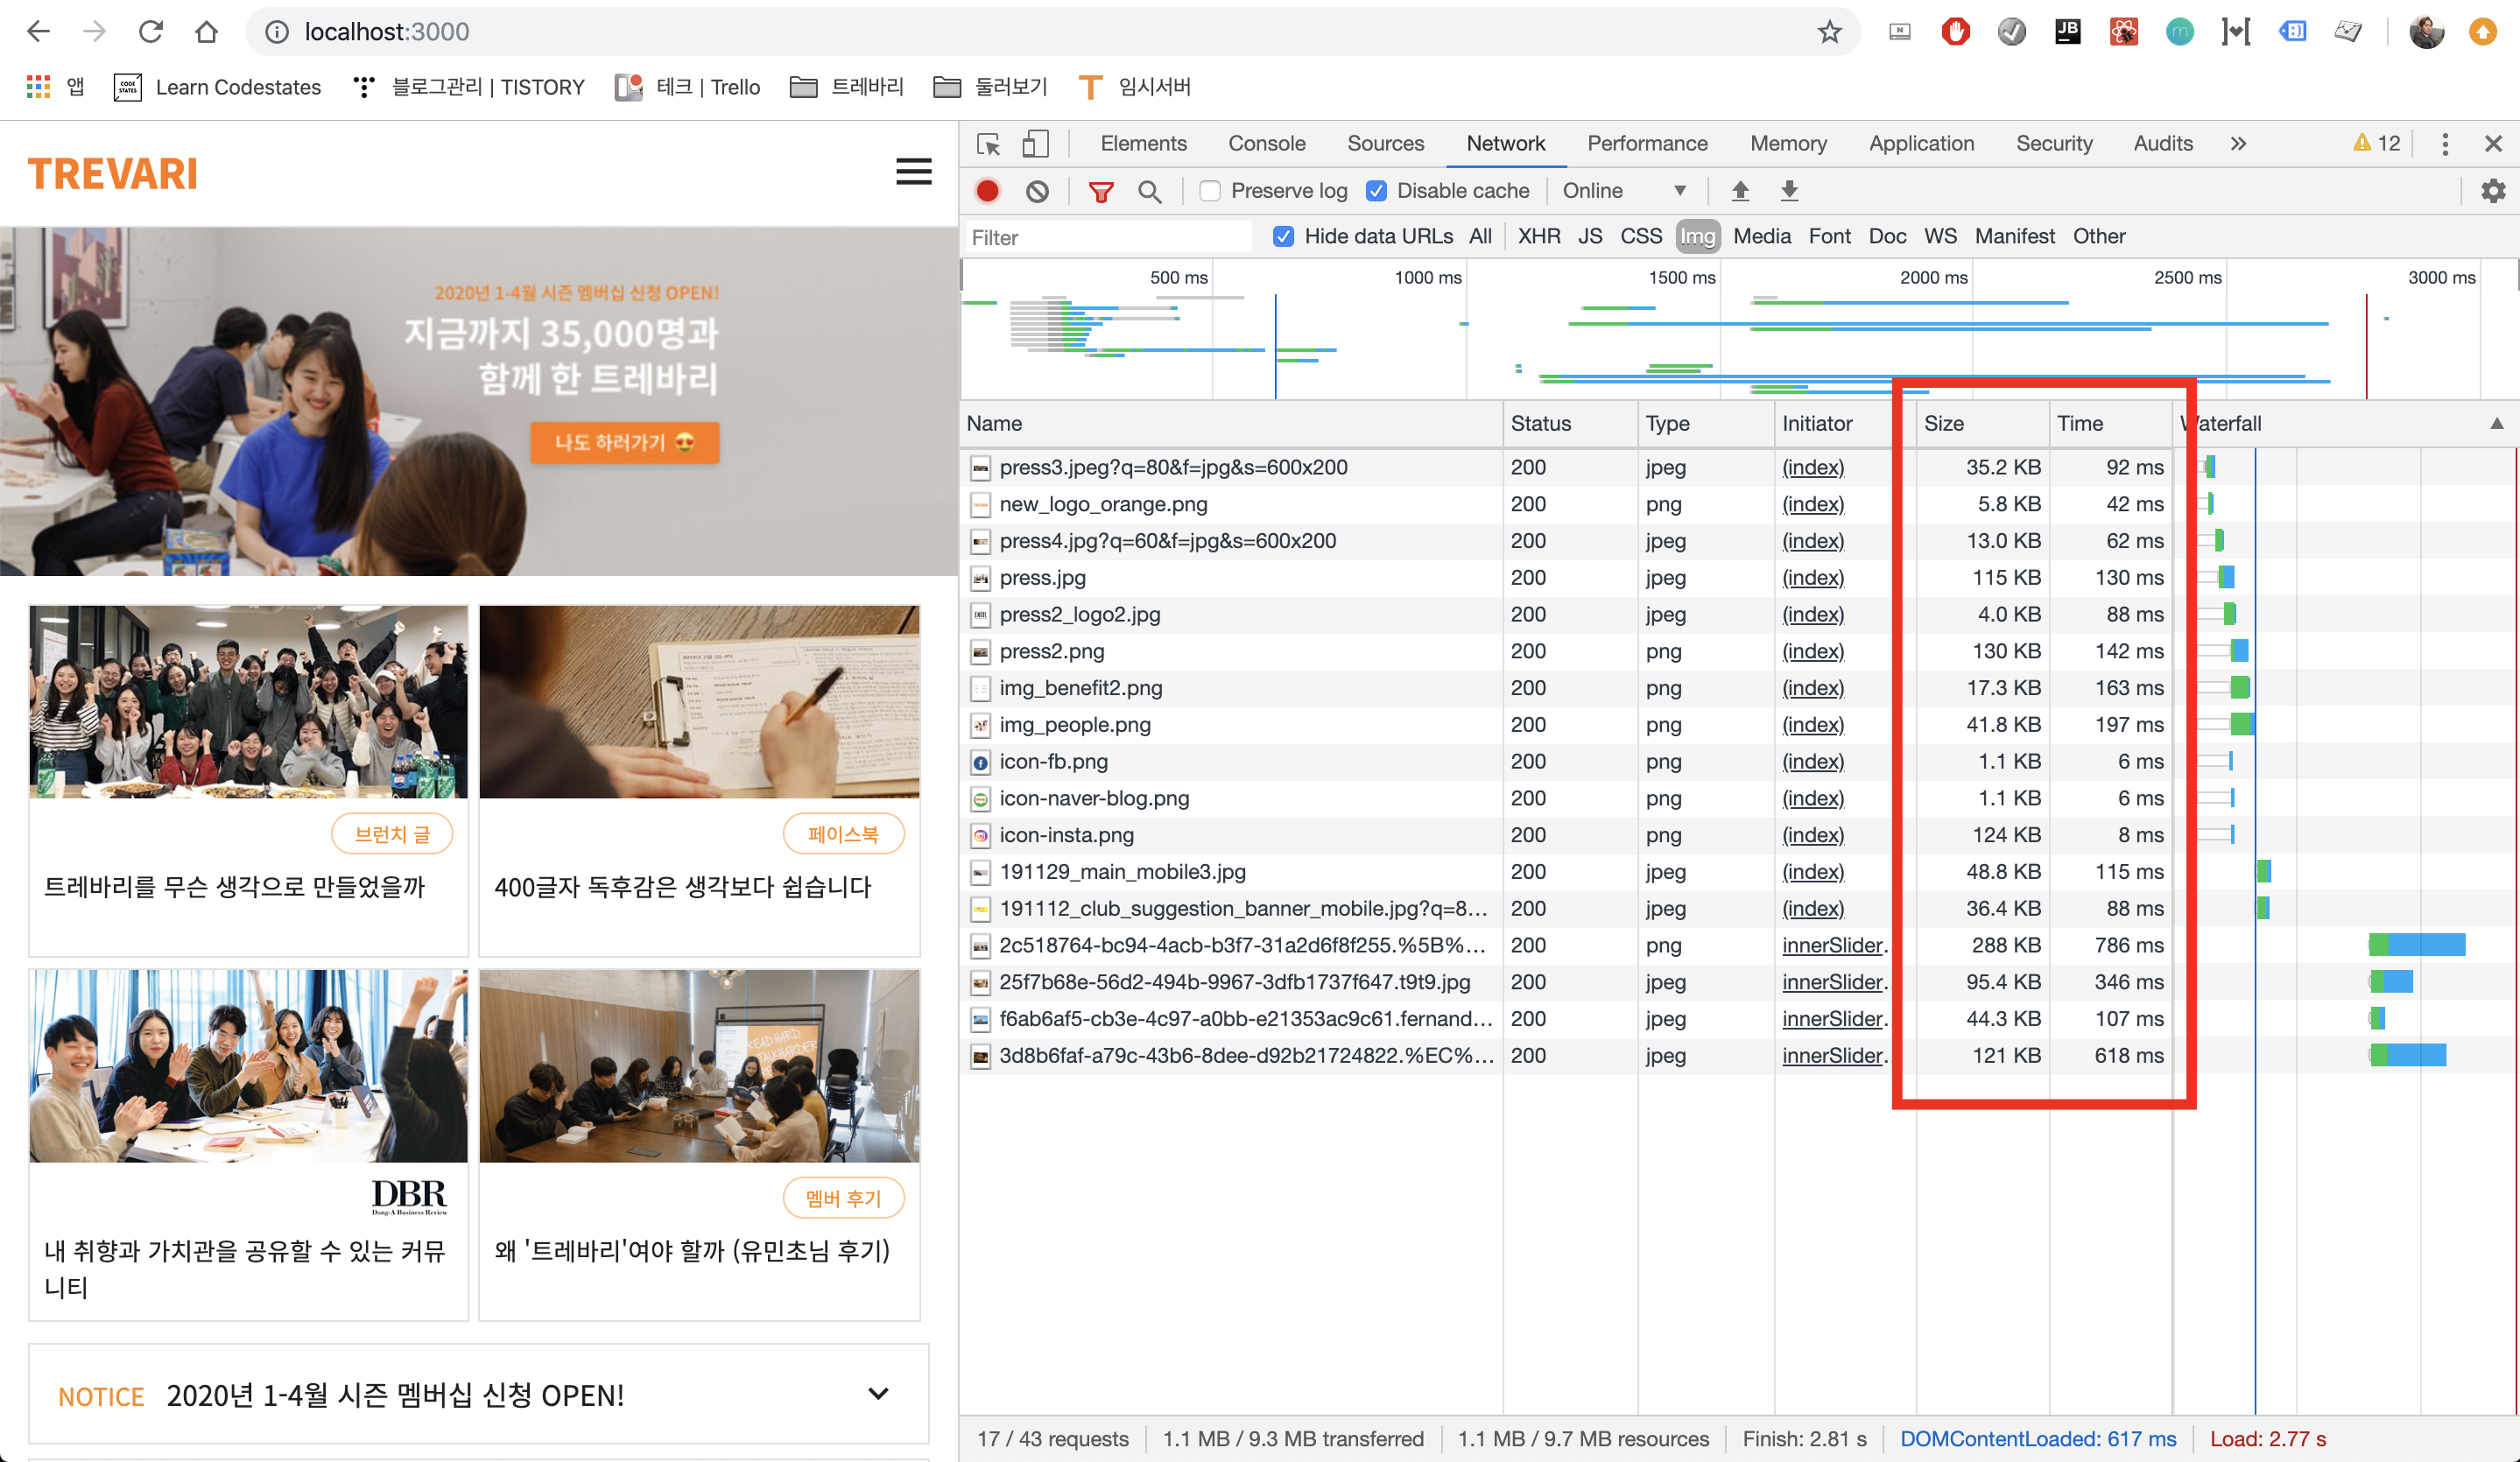Open hamburger menu on Trevari site
The image size is (2520, 1462).
click(913, 172)
